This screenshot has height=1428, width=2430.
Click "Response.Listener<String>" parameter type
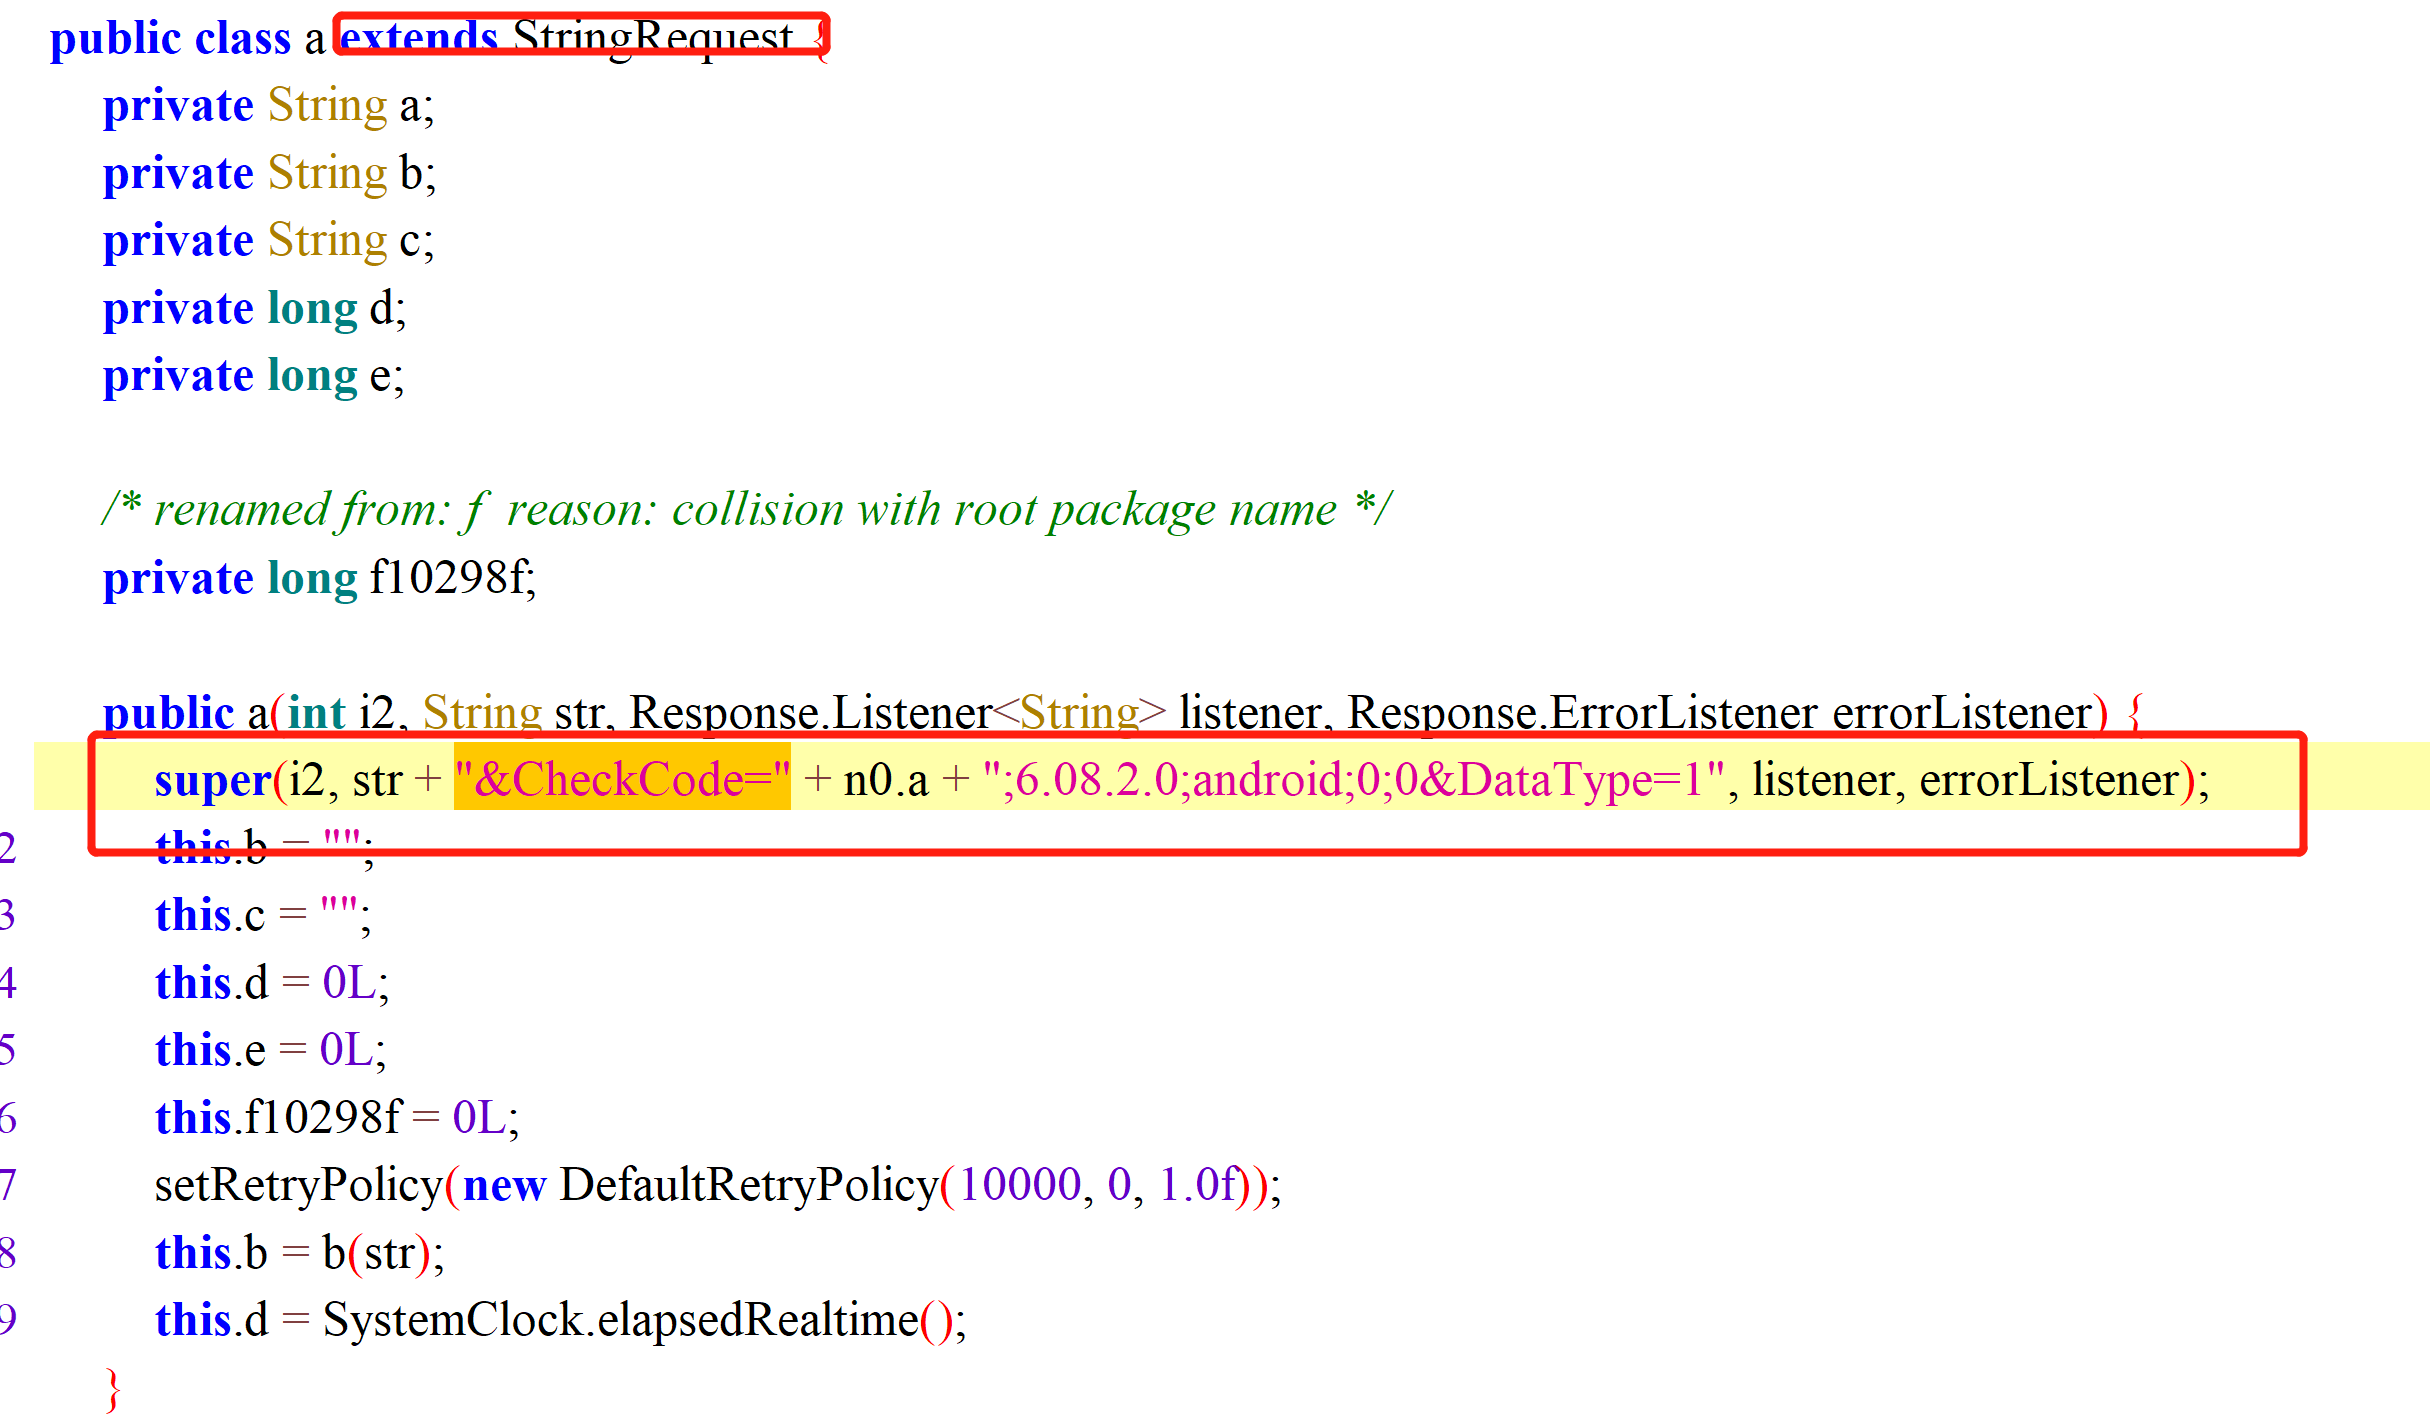point(897,713)
